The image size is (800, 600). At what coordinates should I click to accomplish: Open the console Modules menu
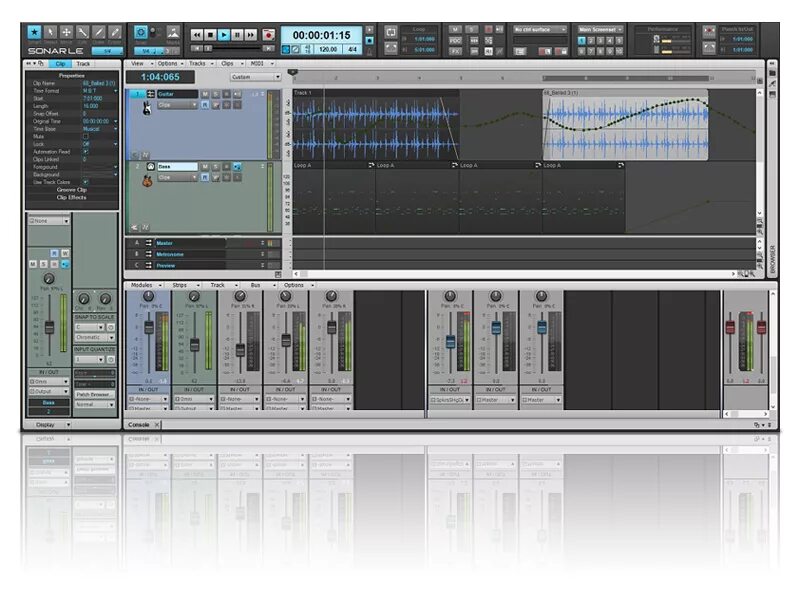(x=145, y=285)
